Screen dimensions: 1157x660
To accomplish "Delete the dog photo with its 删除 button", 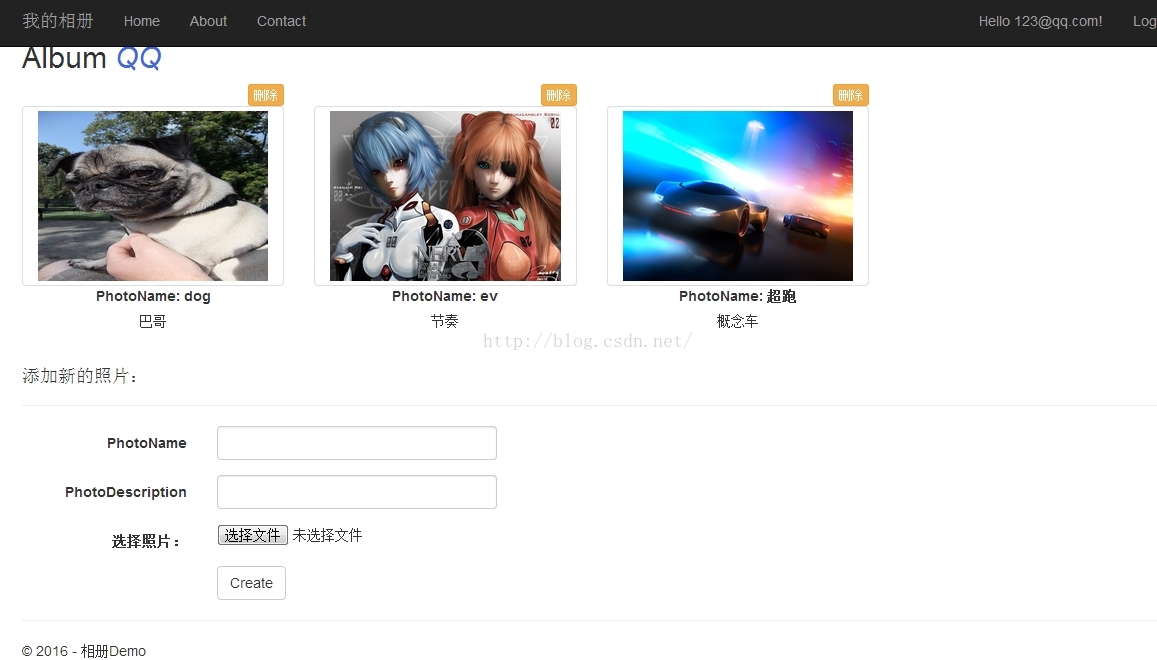I will tap(266, 95).
